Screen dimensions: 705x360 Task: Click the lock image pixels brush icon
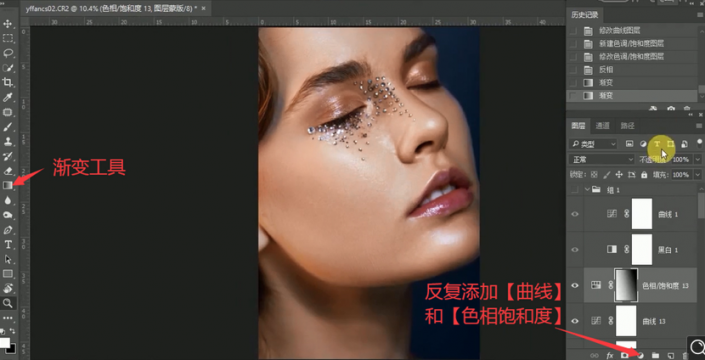[607, 174]
